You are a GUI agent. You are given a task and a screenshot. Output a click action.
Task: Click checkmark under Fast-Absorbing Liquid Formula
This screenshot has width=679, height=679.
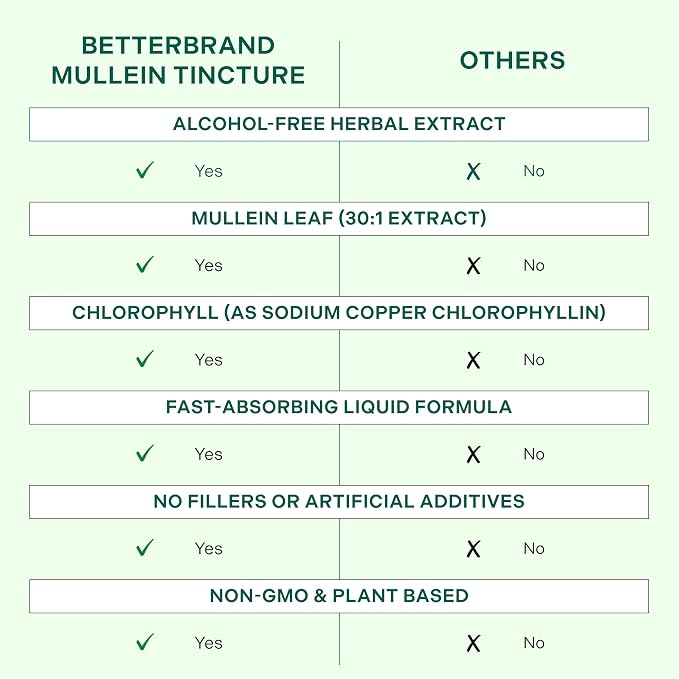click(145, 453)
